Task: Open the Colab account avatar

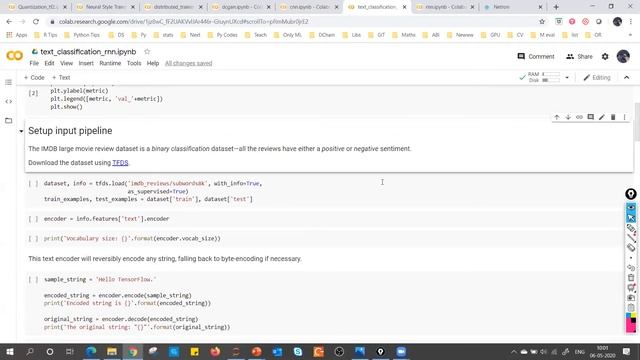Action: (623, 56)
